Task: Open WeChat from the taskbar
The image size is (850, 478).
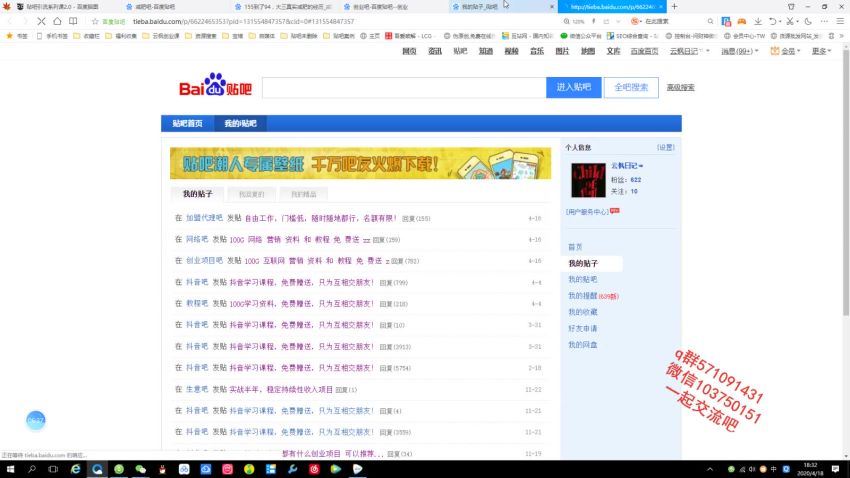Action: [x=140, y=469]
